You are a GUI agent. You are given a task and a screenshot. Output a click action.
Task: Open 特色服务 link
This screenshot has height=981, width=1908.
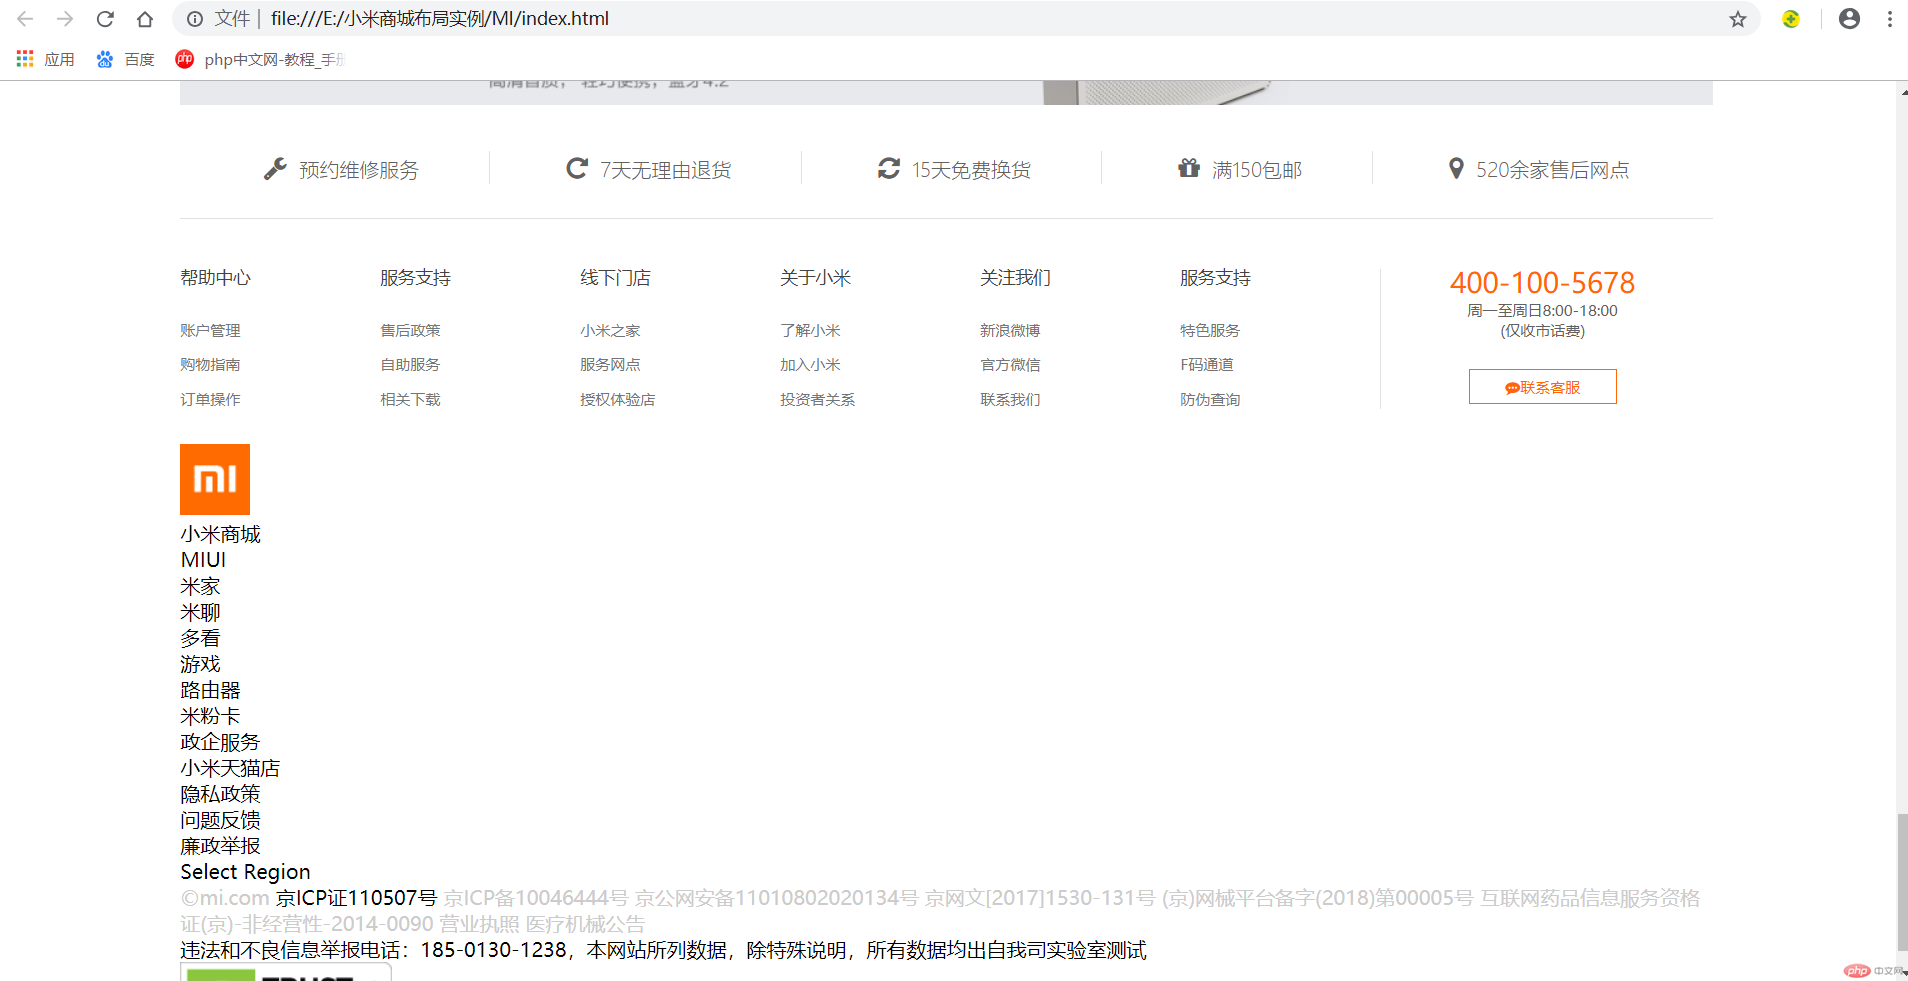tap(1210, 330)
